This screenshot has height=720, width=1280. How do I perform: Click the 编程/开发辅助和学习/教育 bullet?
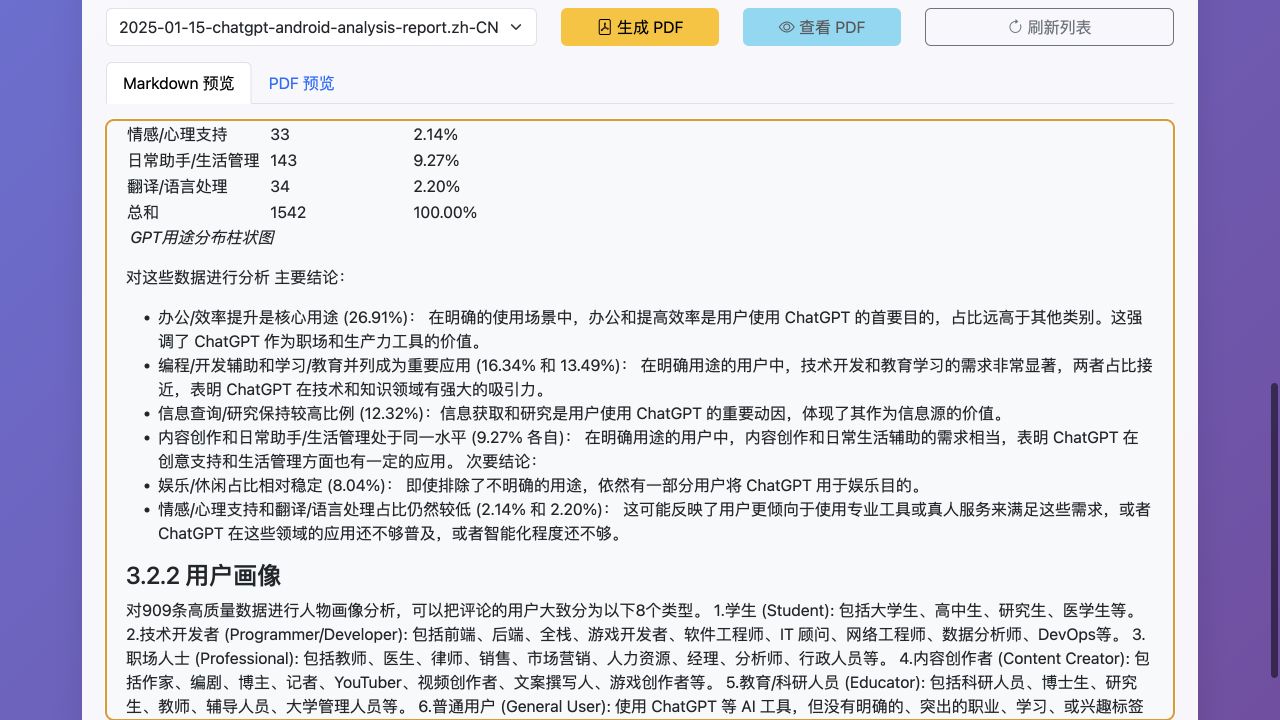coord(655,377)
